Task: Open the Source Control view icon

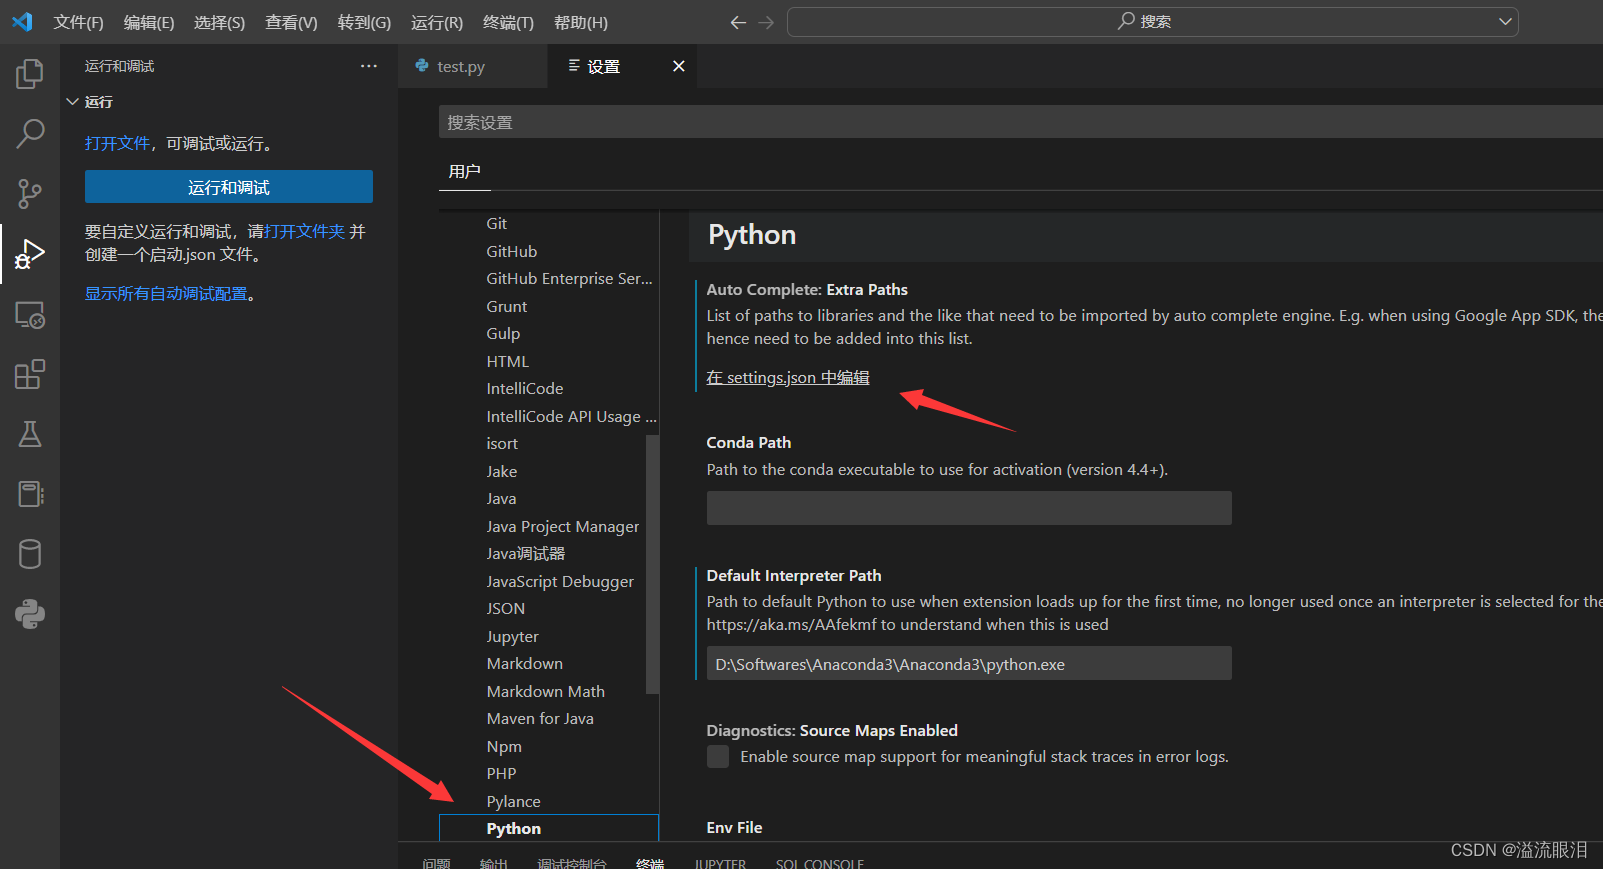Action: pyautogui.click(x=30, y=193)
